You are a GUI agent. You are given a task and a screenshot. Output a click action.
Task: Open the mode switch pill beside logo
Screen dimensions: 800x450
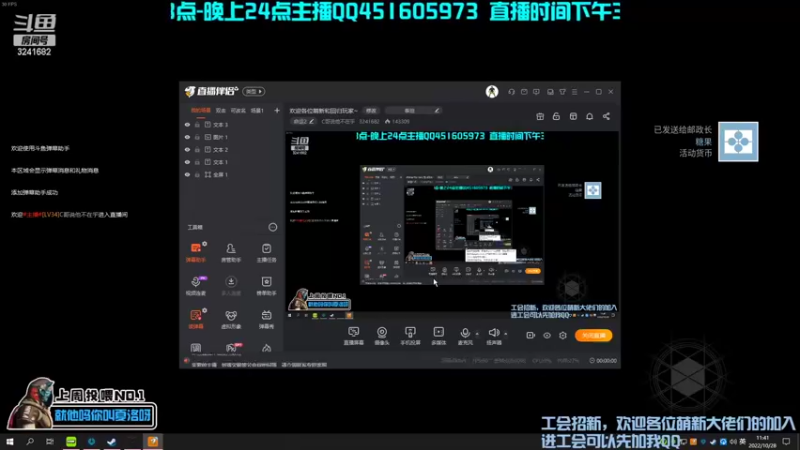254,91
